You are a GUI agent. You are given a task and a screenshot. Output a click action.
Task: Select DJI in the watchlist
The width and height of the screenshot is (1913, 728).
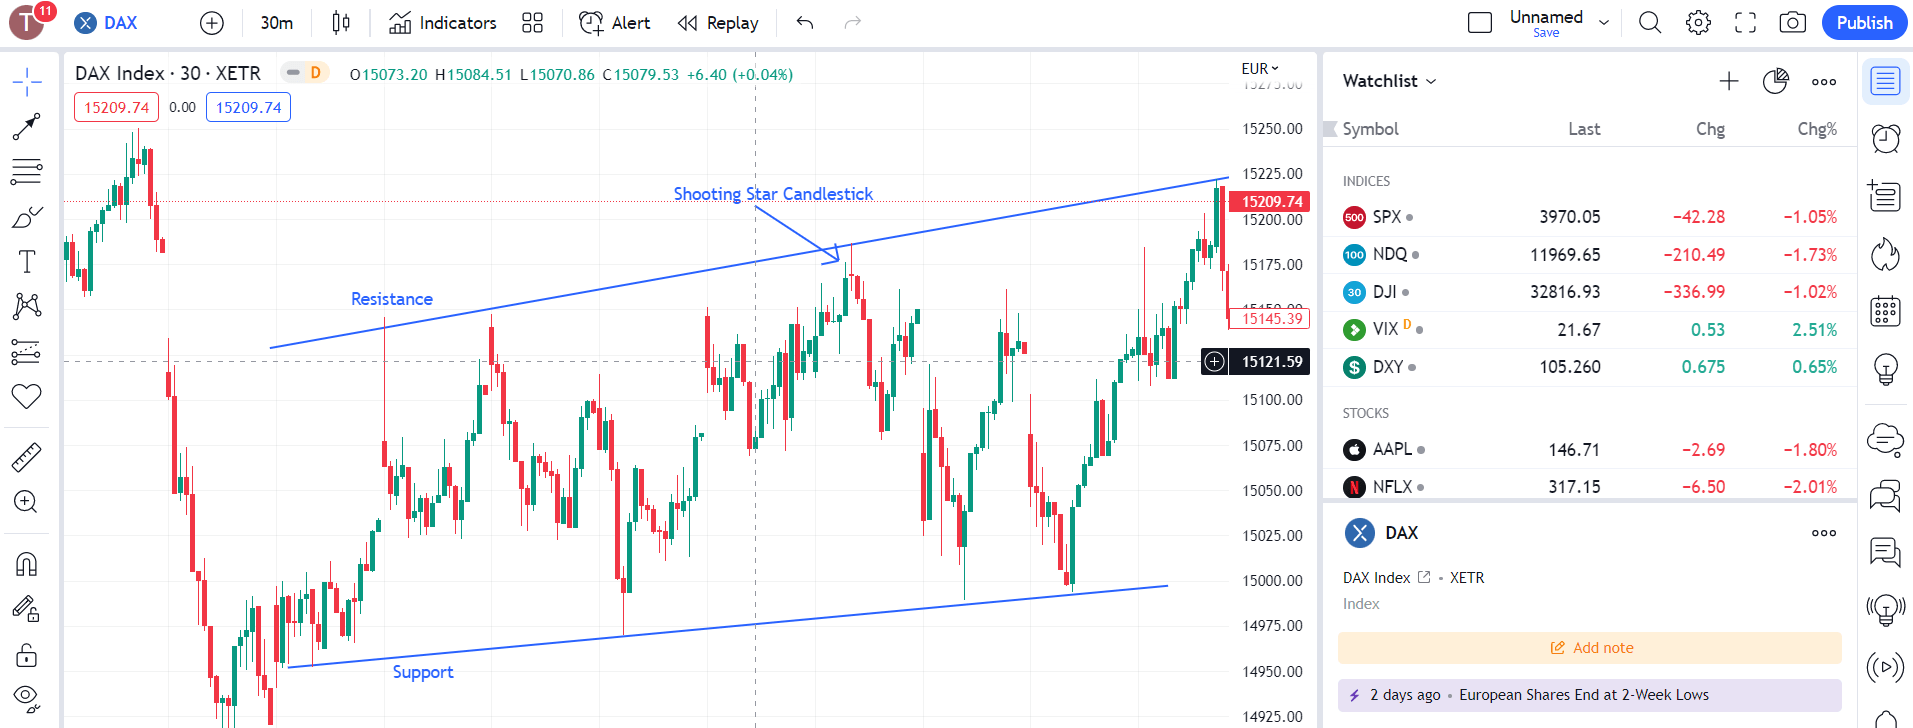(1590, 292)
